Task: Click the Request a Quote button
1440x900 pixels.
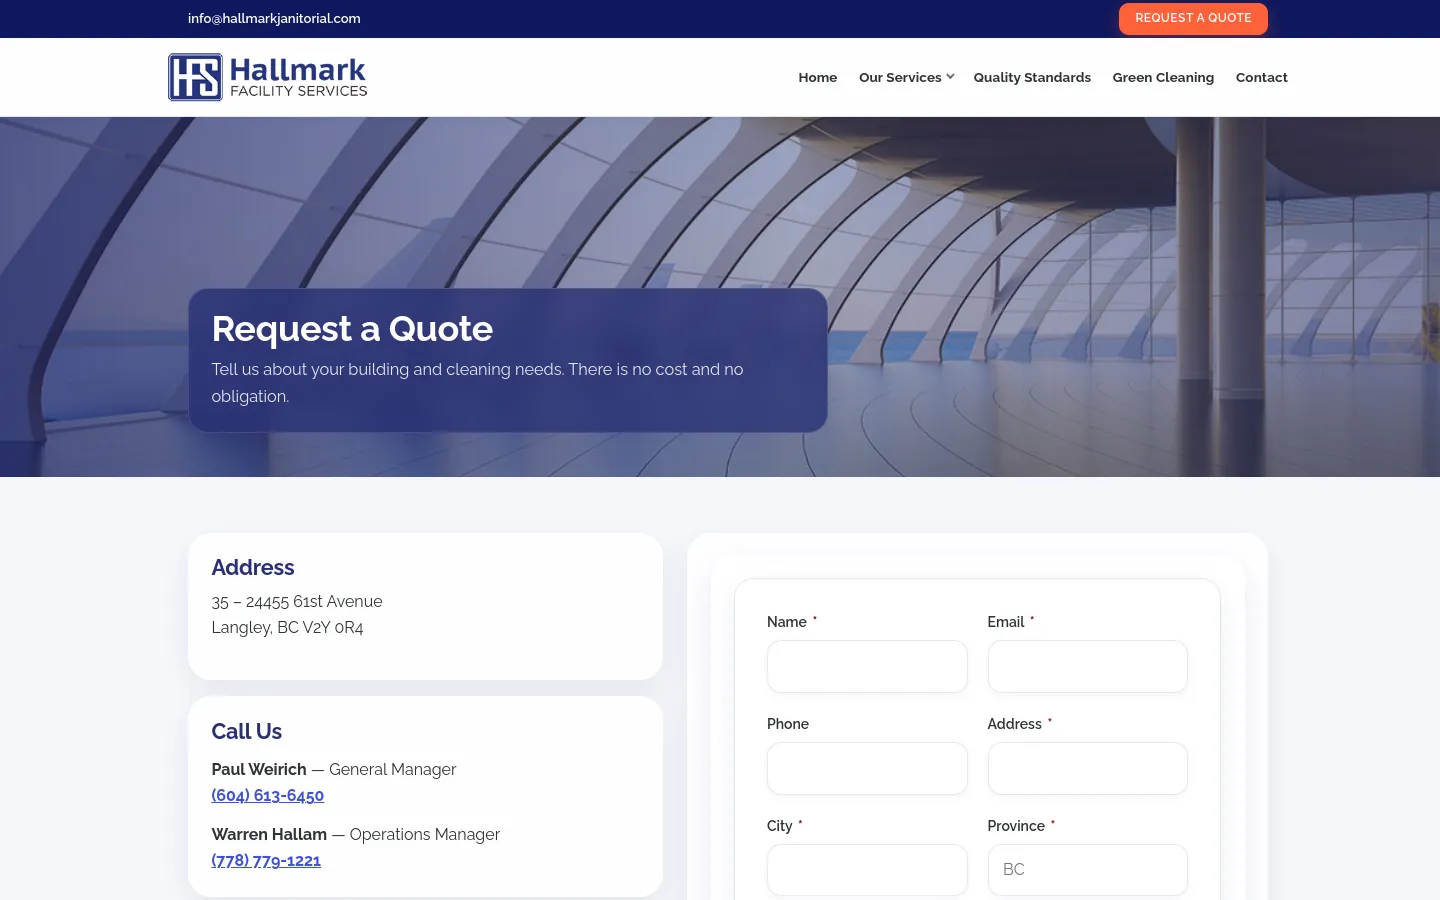Action: pos(1193,18)
